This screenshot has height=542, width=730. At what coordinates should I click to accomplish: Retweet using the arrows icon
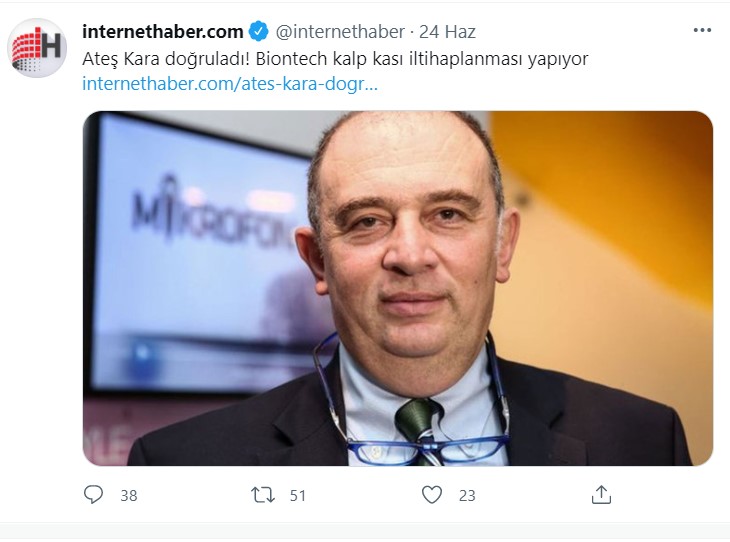[263, 495]
